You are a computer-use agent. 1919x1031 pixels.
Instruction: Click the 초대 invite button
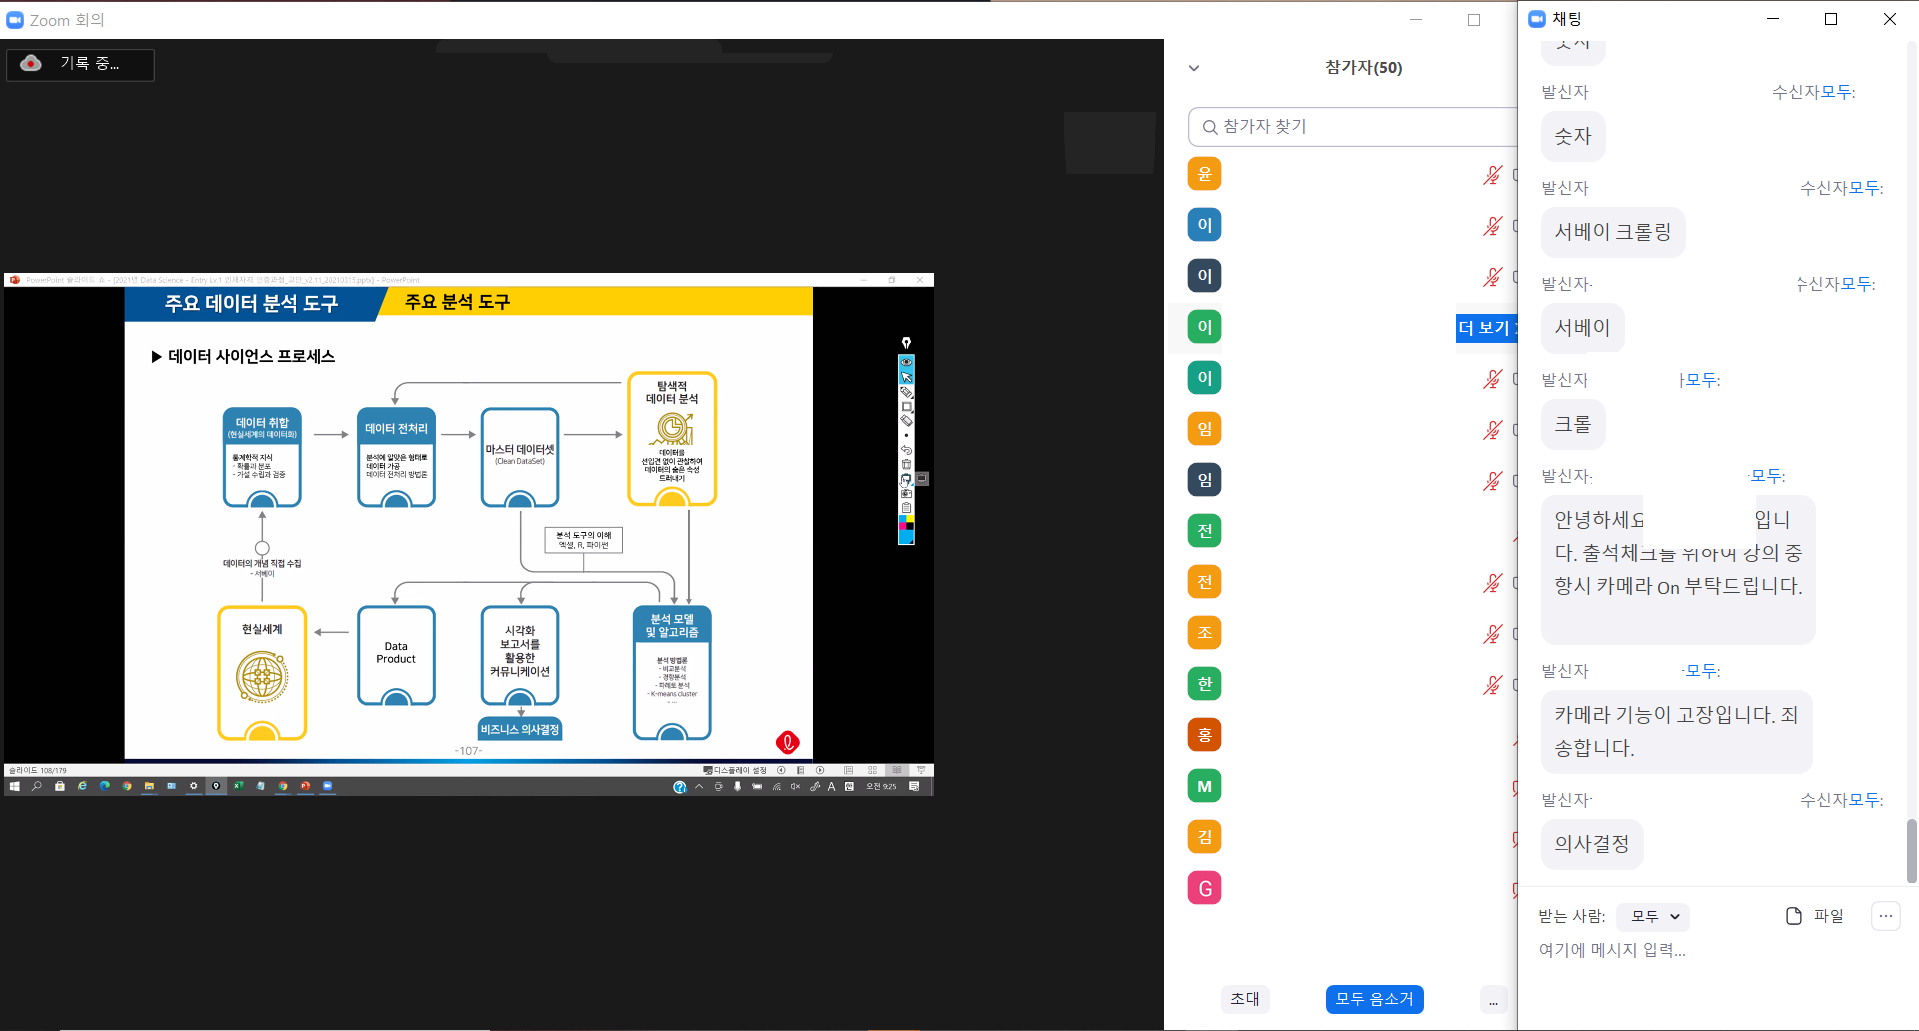[1244, 999]
